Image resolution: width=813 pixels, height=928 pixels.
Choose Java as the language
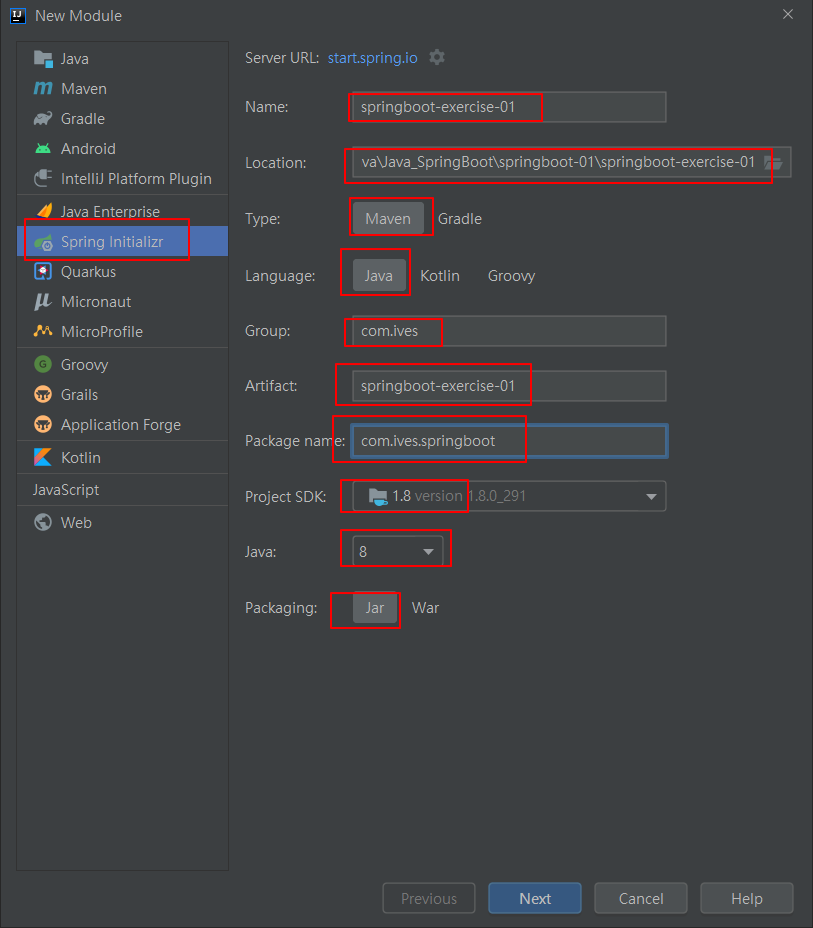point(379,275)
